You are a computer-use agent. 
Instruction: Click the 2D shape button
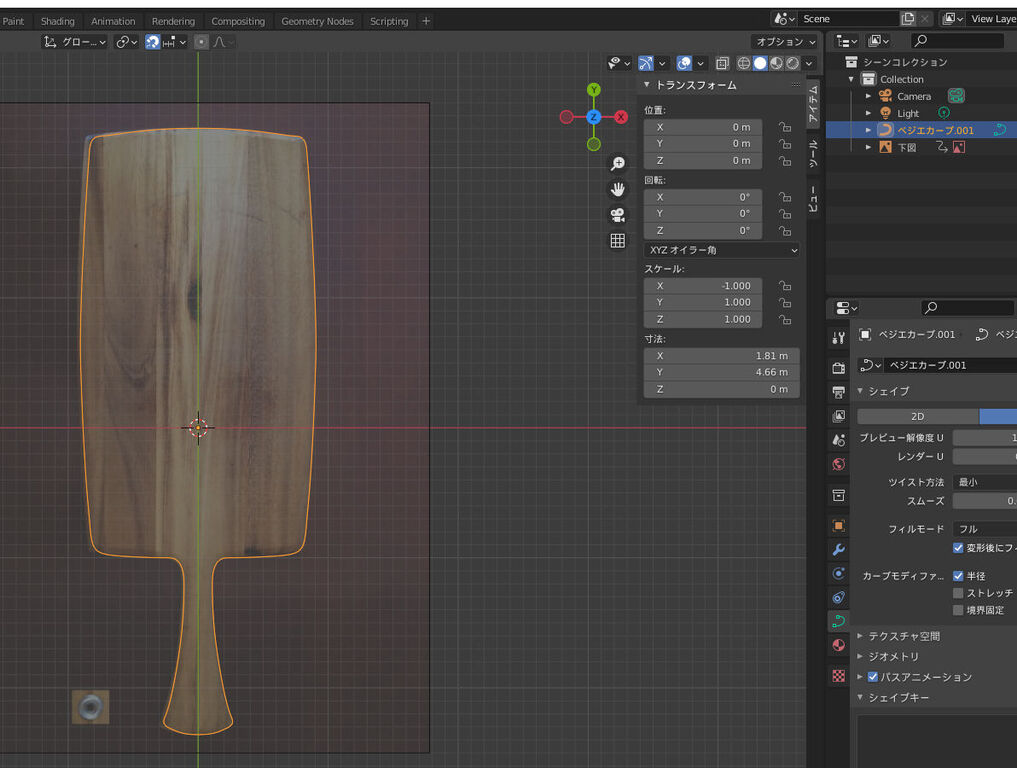click(917, 416)
